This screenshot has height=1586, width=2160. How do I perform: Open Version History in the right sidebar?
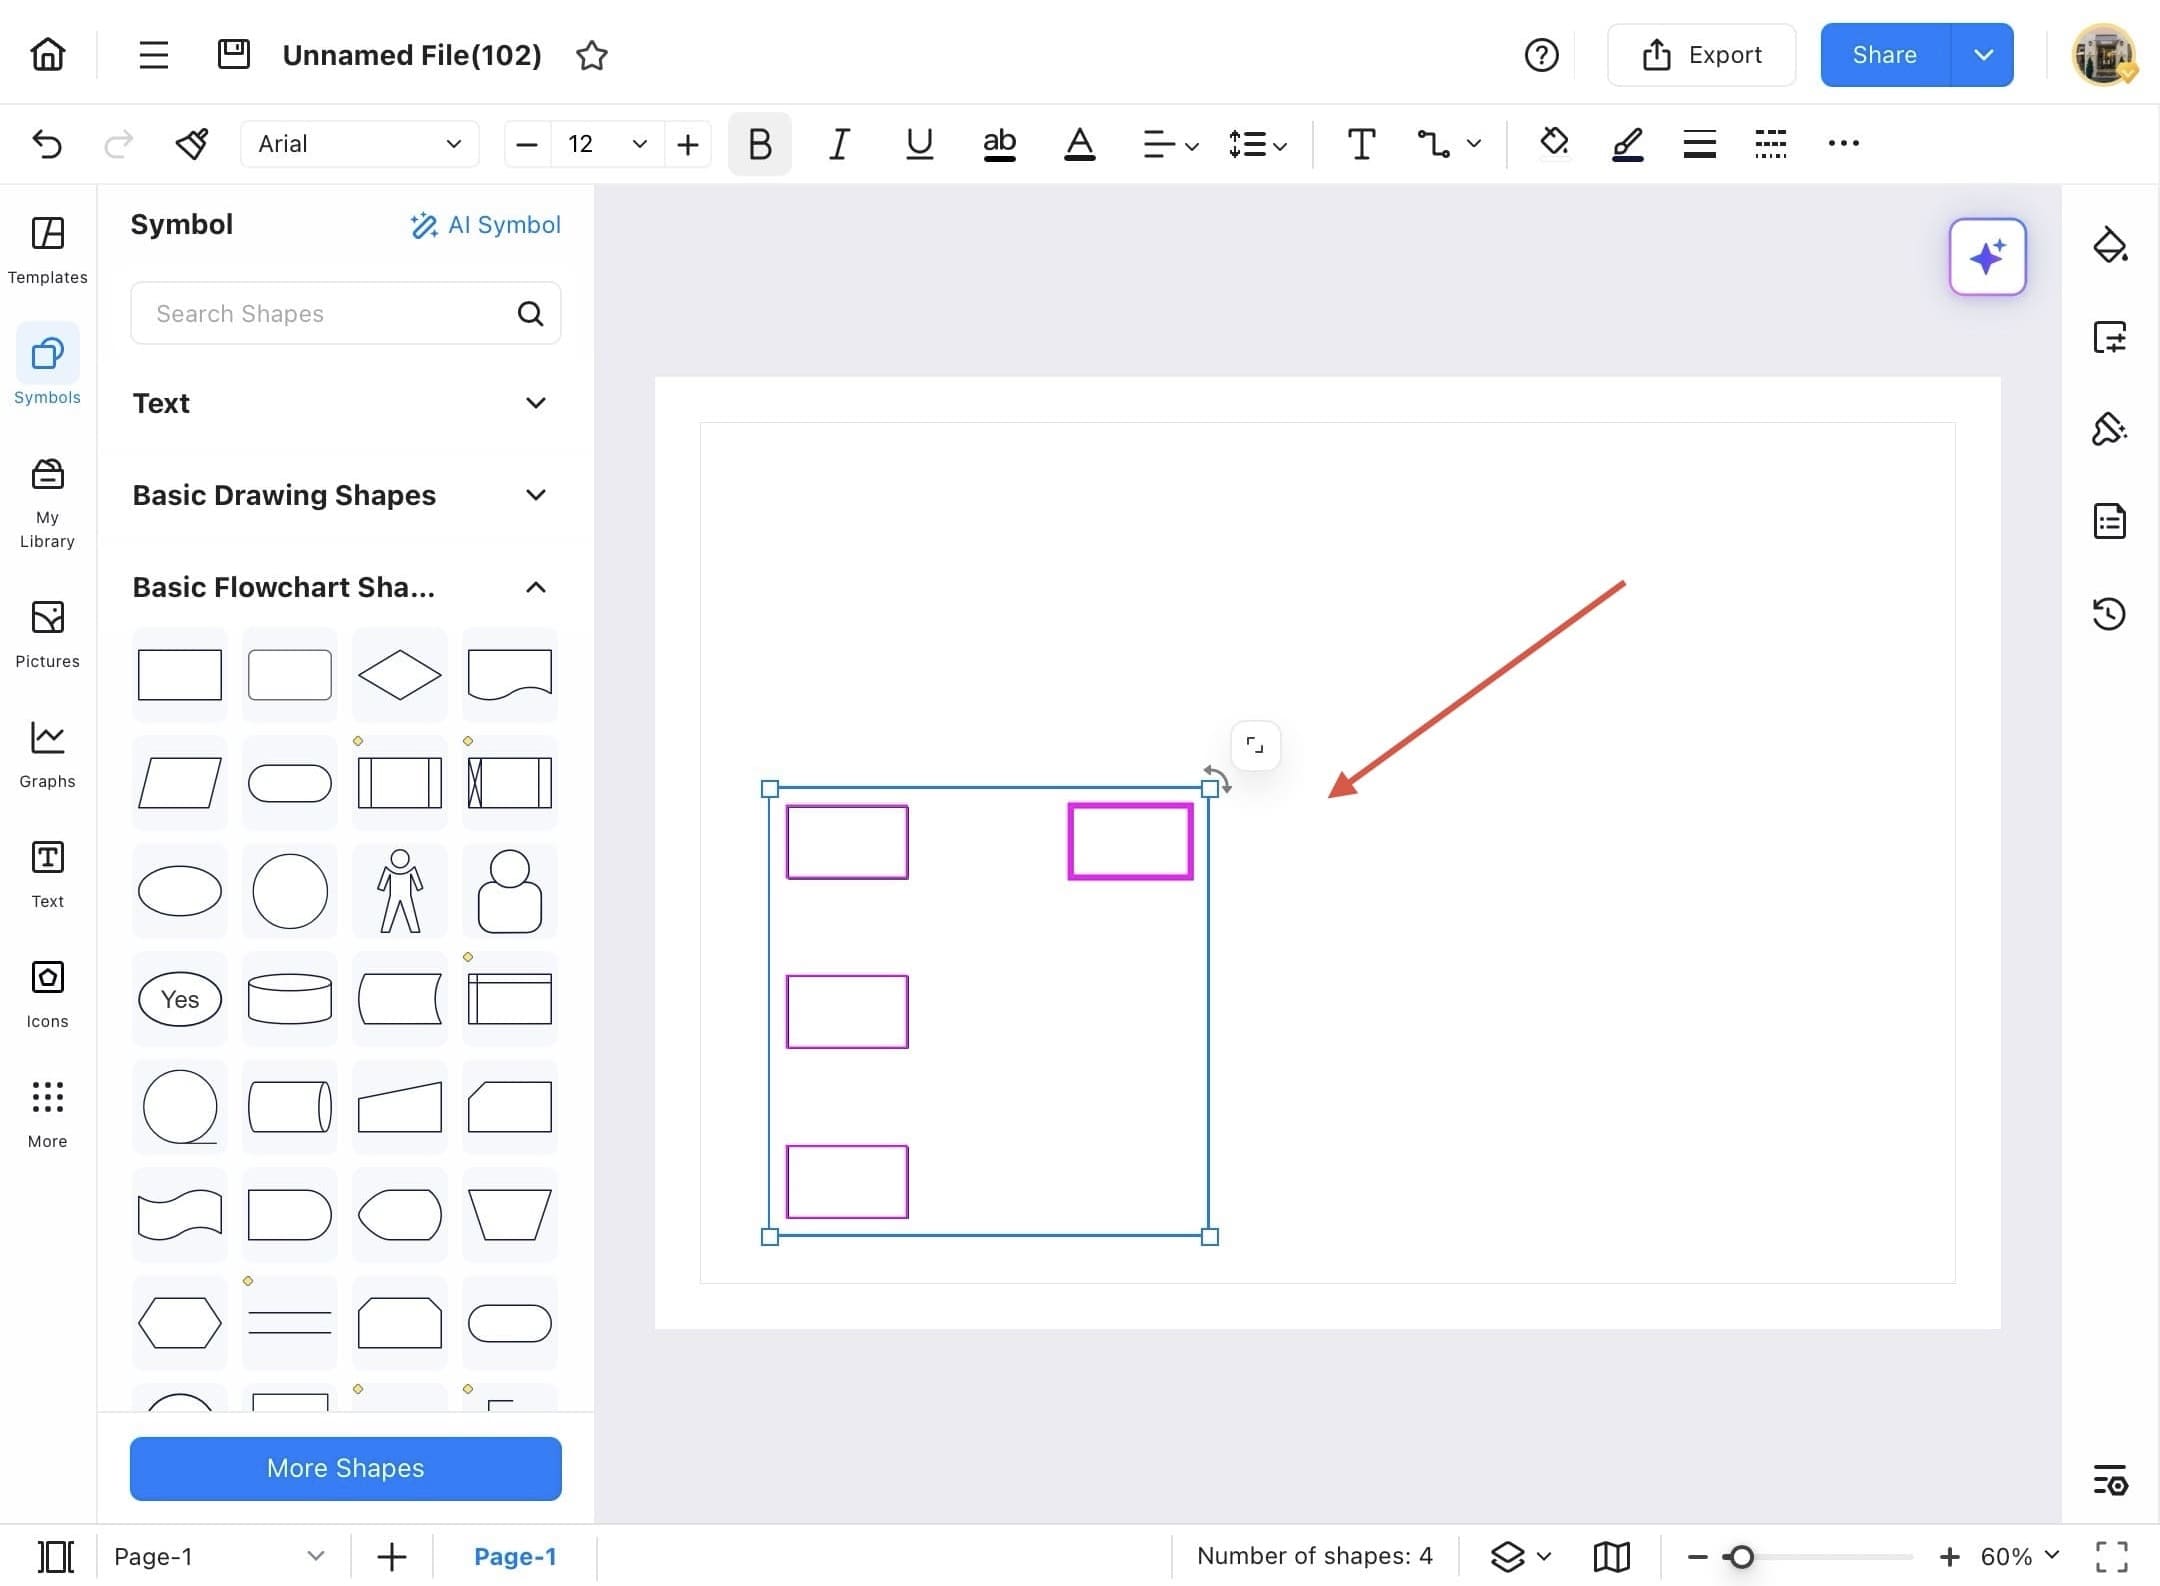pyautogui.click(x=2110, y=614)
